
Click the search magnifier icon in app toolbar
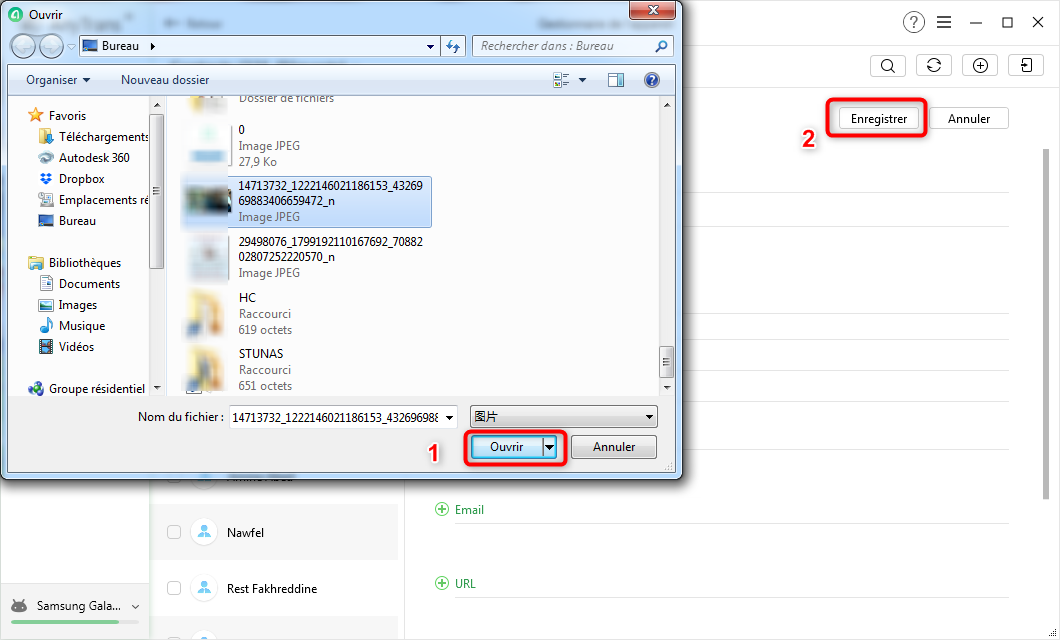(x=887, y=66)
